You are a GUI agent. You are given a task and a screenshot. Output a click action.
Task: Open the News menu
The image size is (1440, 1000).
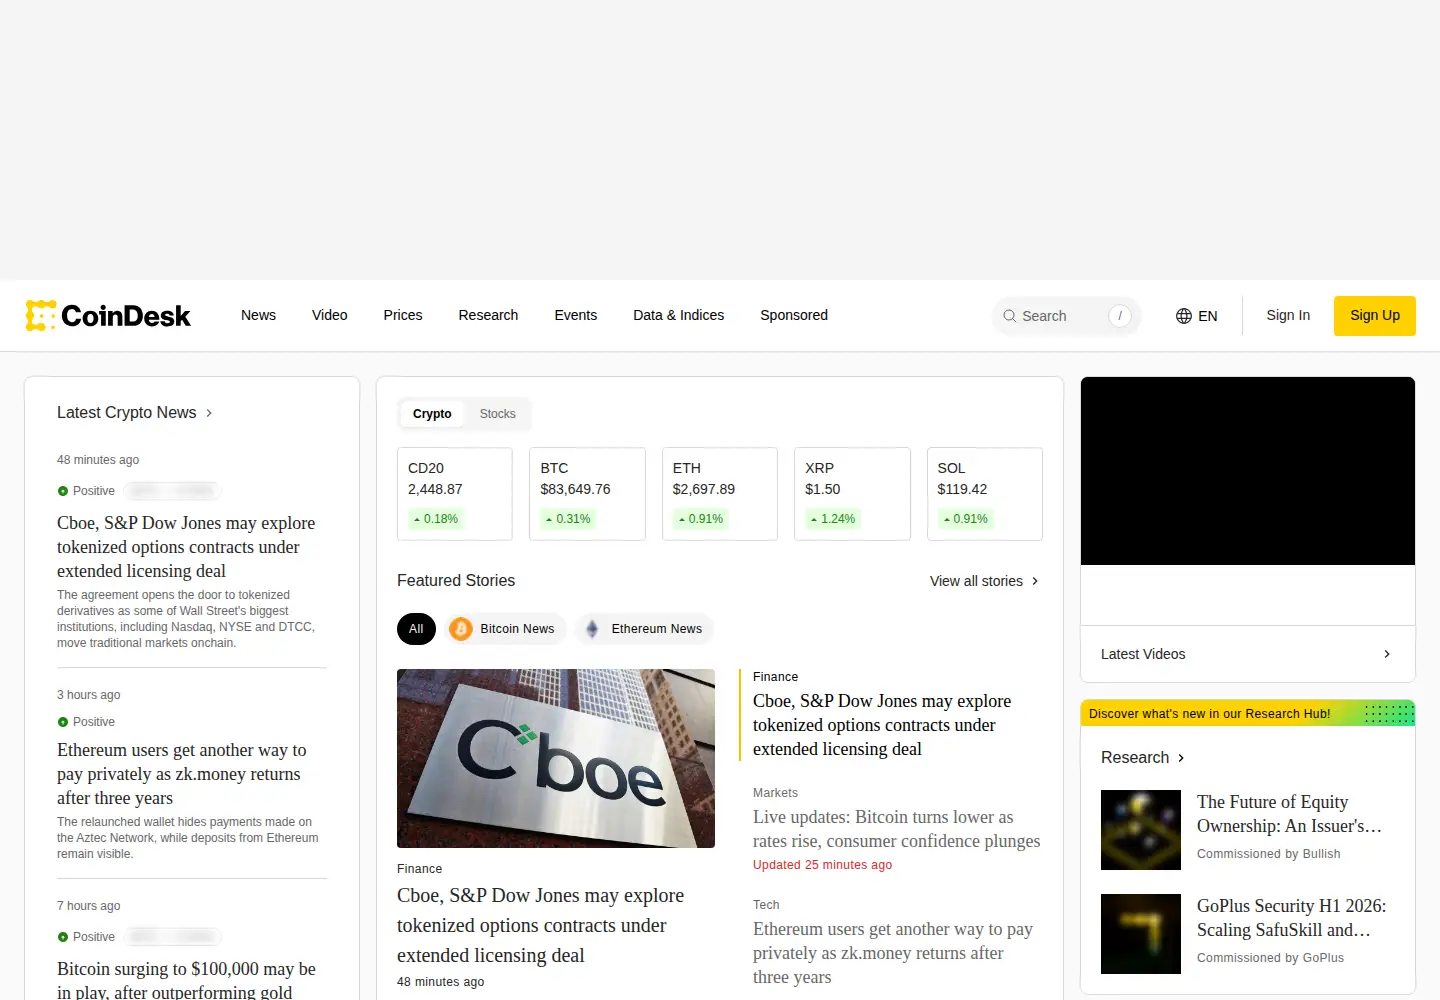coord(258,315)
